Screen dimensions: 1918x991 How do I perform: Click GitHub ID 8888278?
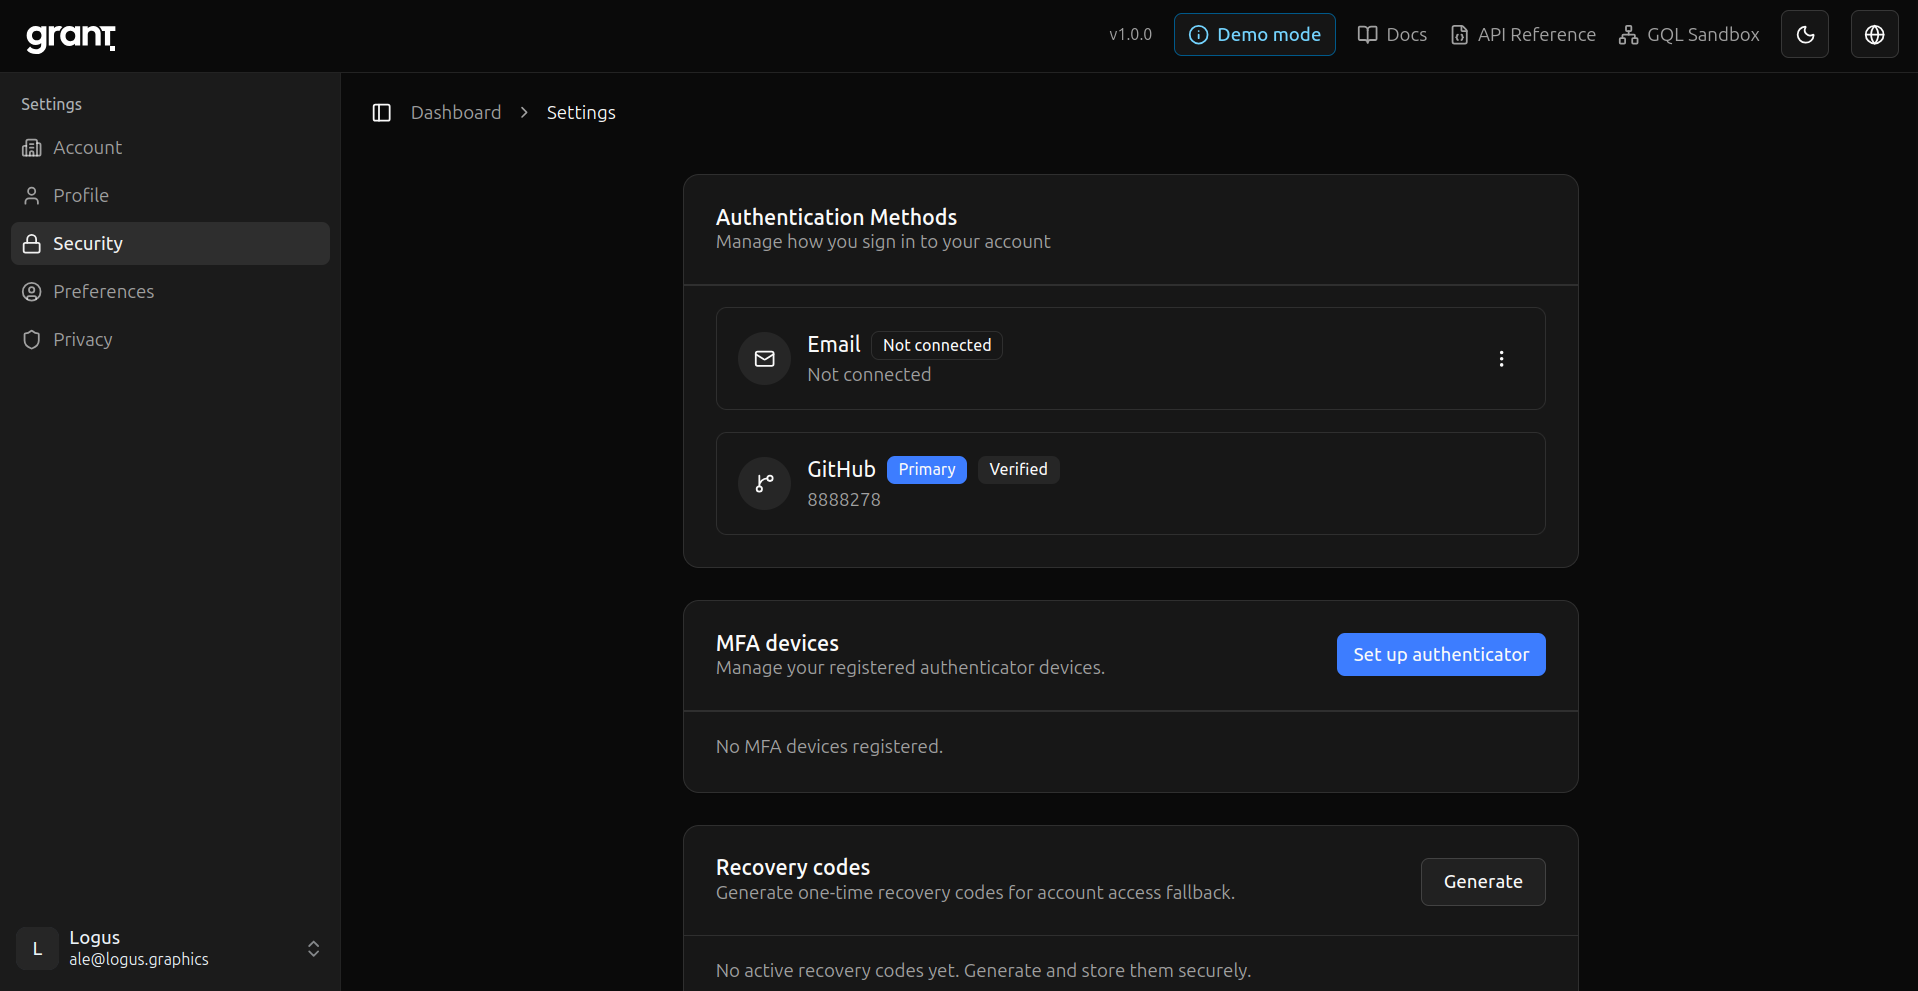coord(844,500)
